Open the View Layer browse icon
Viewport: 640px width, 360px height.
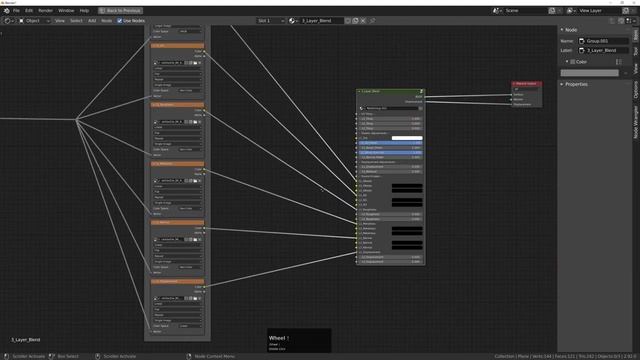[x=571, y=11]
